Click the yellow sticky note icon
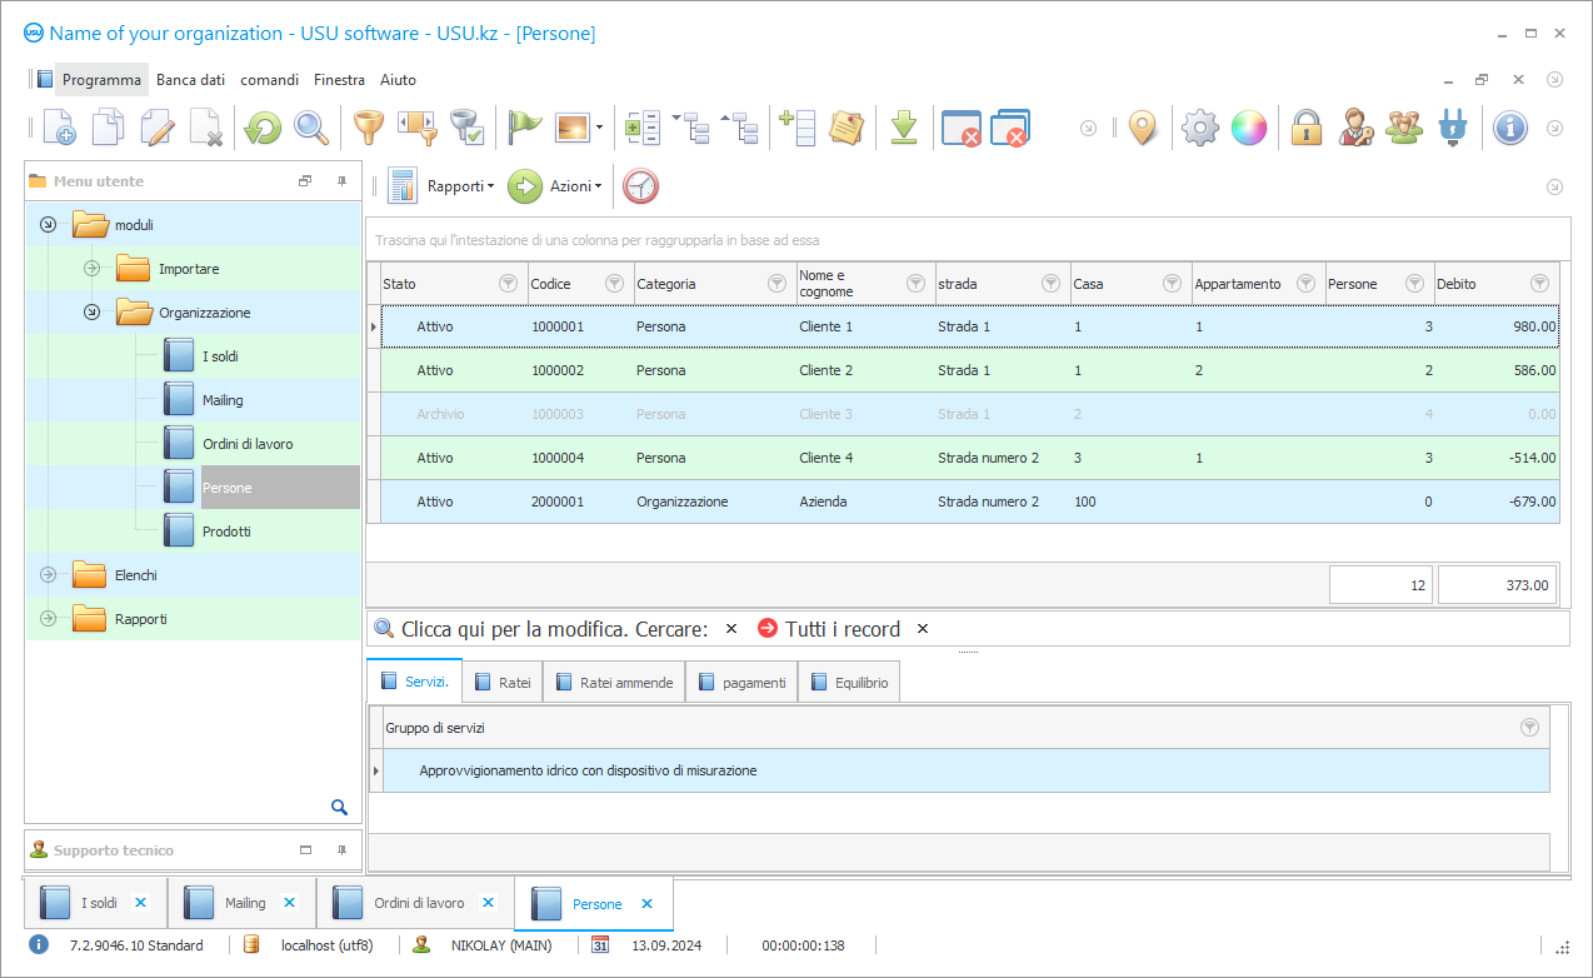Viewport: 1593px width, 978px height. point(847,128)
